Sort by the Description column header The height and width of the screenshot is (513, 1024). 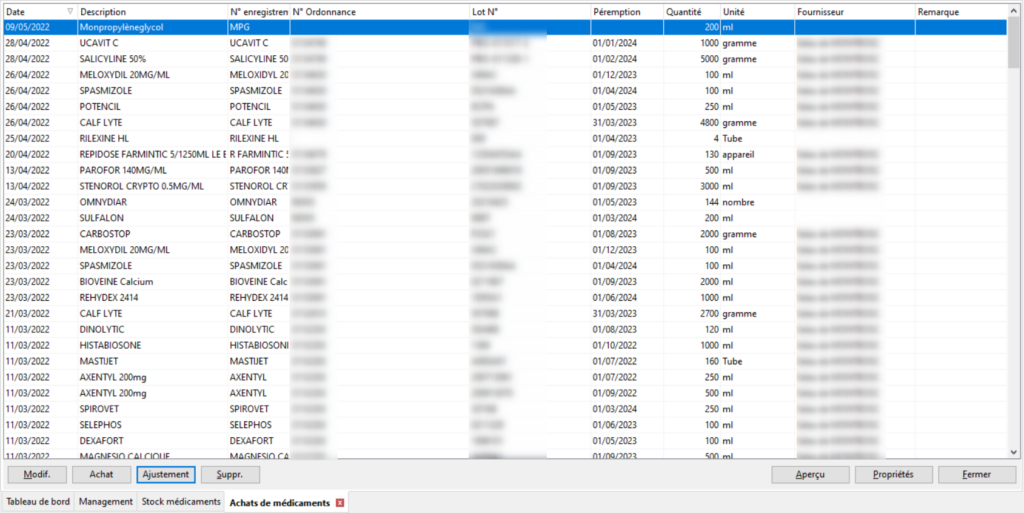pyautogui.click(x=150, y=12)
